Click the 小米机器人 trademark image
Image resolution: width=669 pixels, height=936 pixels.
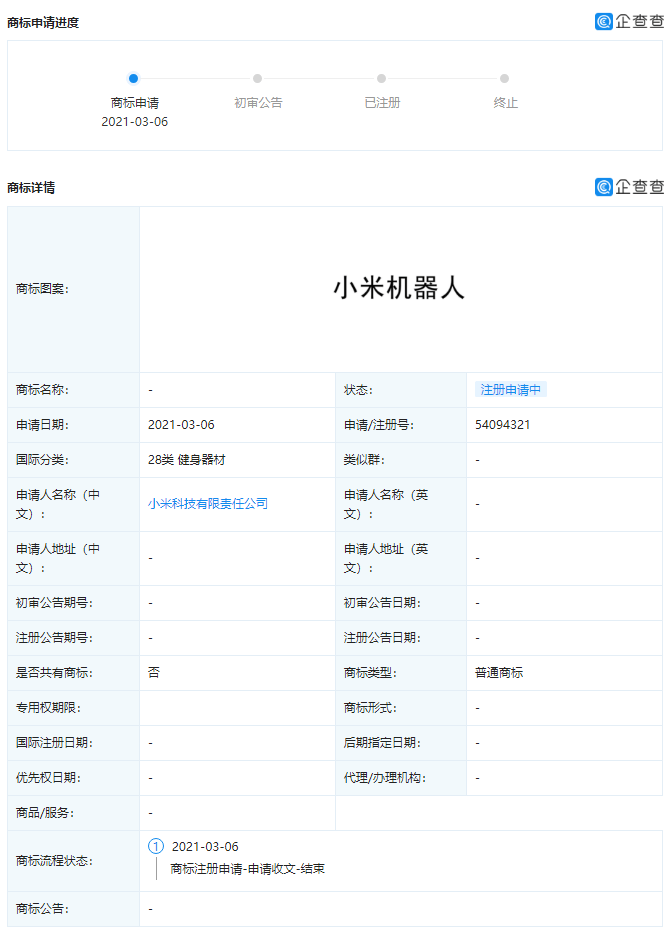[399, 288]
